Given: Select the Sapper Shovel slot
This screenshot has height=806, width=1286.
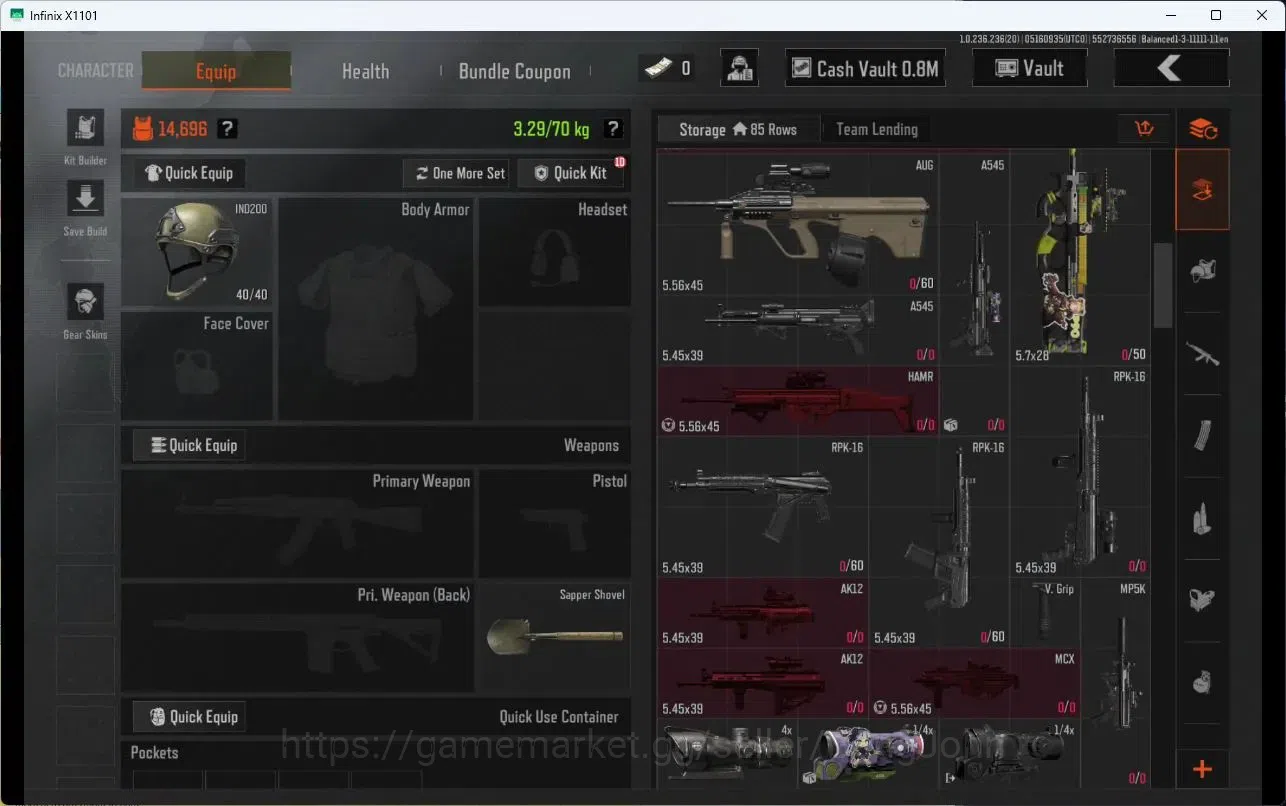Looking at the screenshot, I should (555, 638).
